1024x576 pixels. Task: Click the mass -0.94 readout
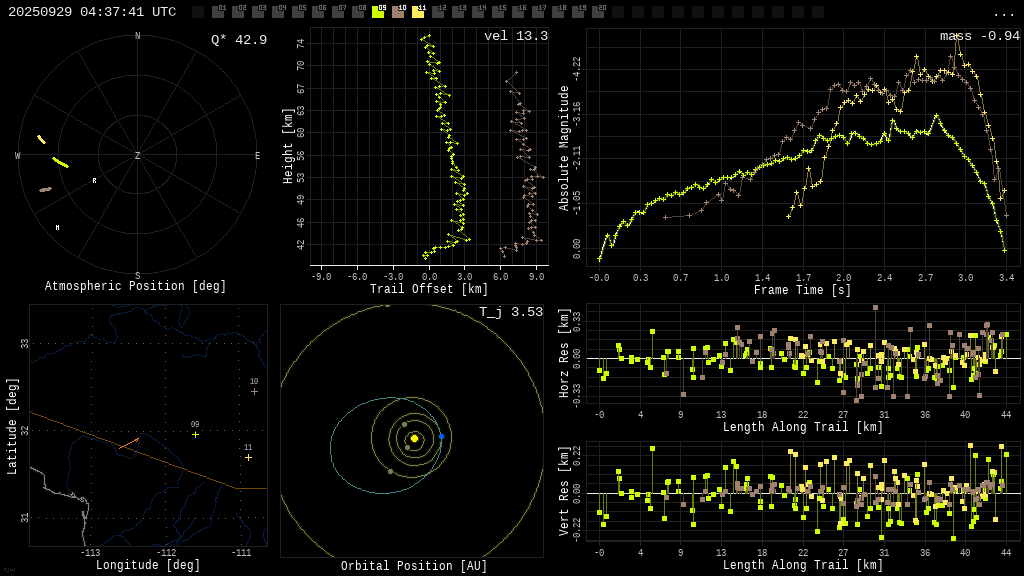(x=979, y=36)
